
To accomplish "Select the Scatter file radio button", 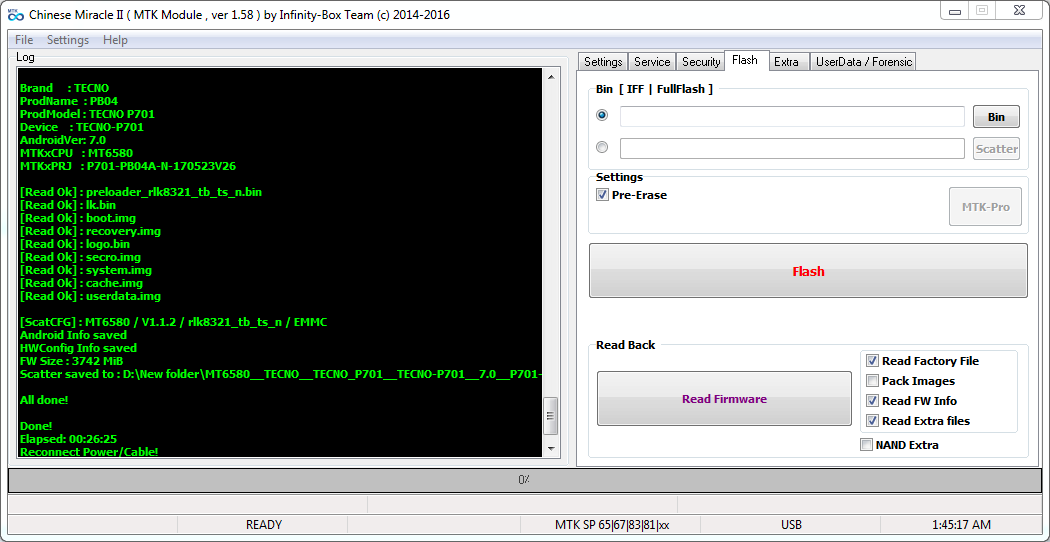I will click(x=602, y=147).
